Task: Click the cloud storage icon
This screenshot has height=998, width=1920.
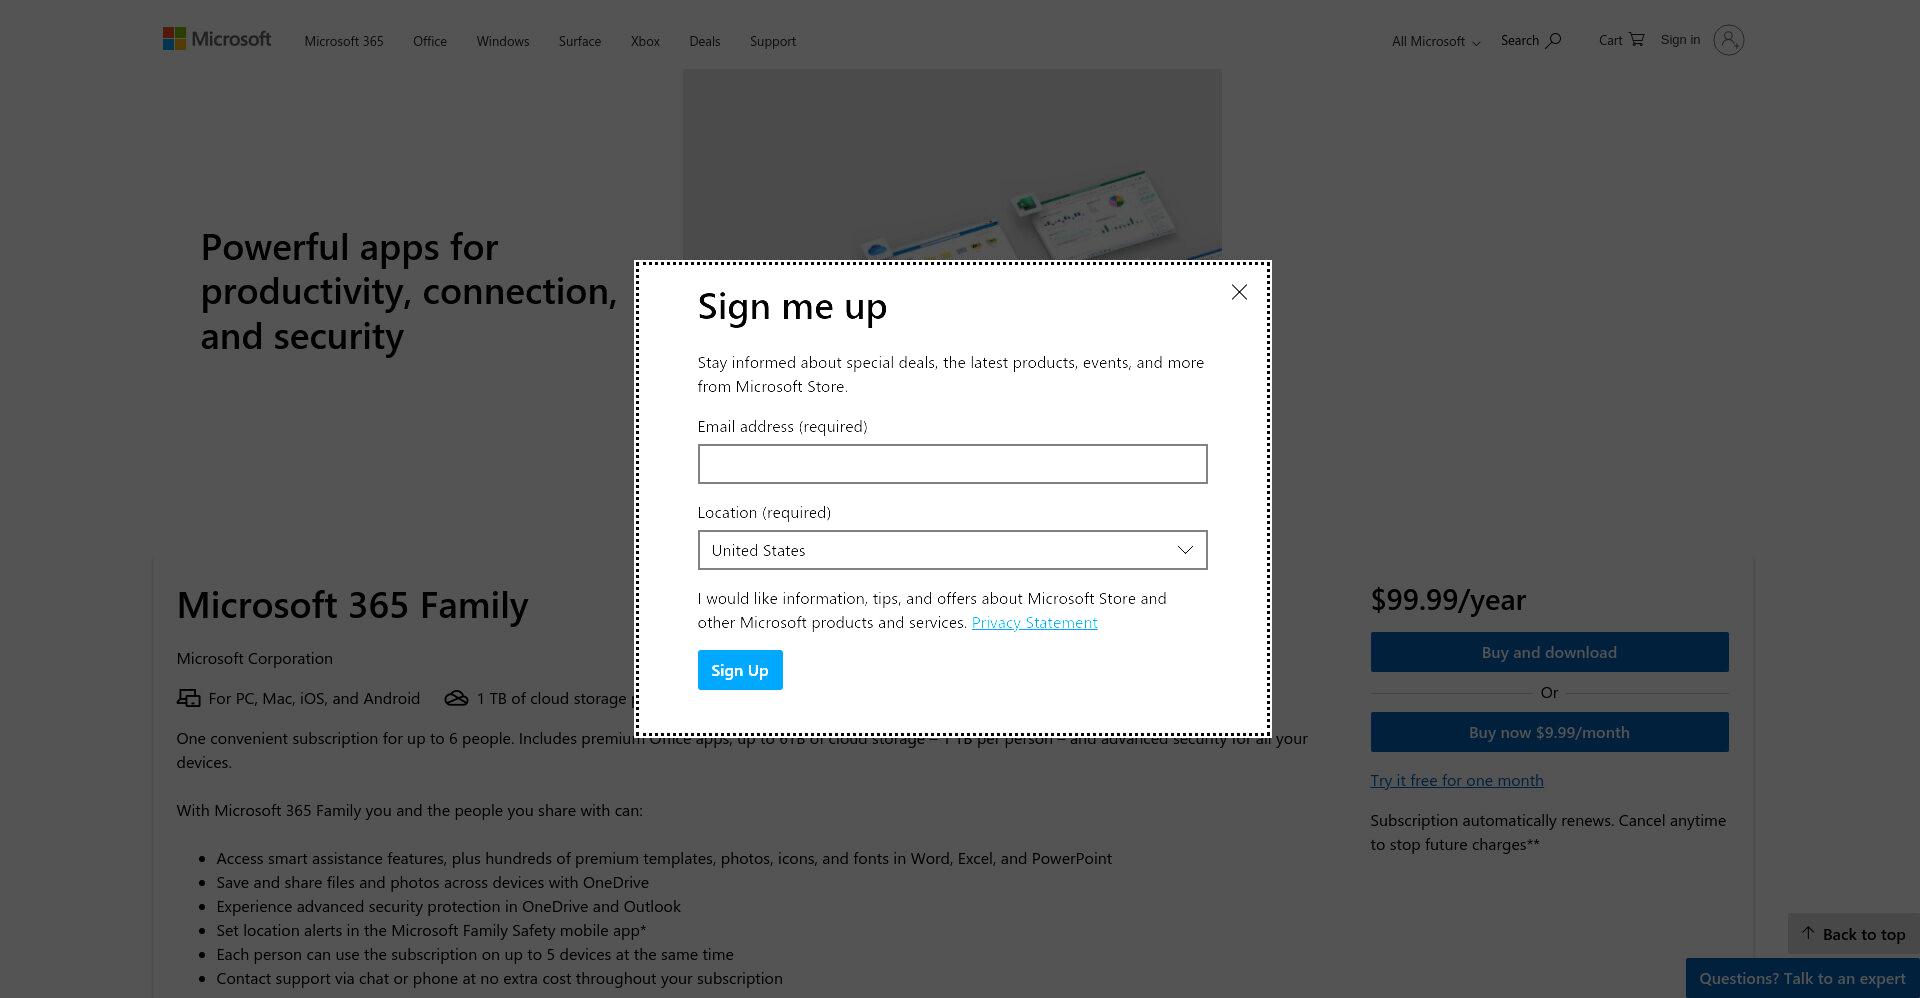Action: 456,698
